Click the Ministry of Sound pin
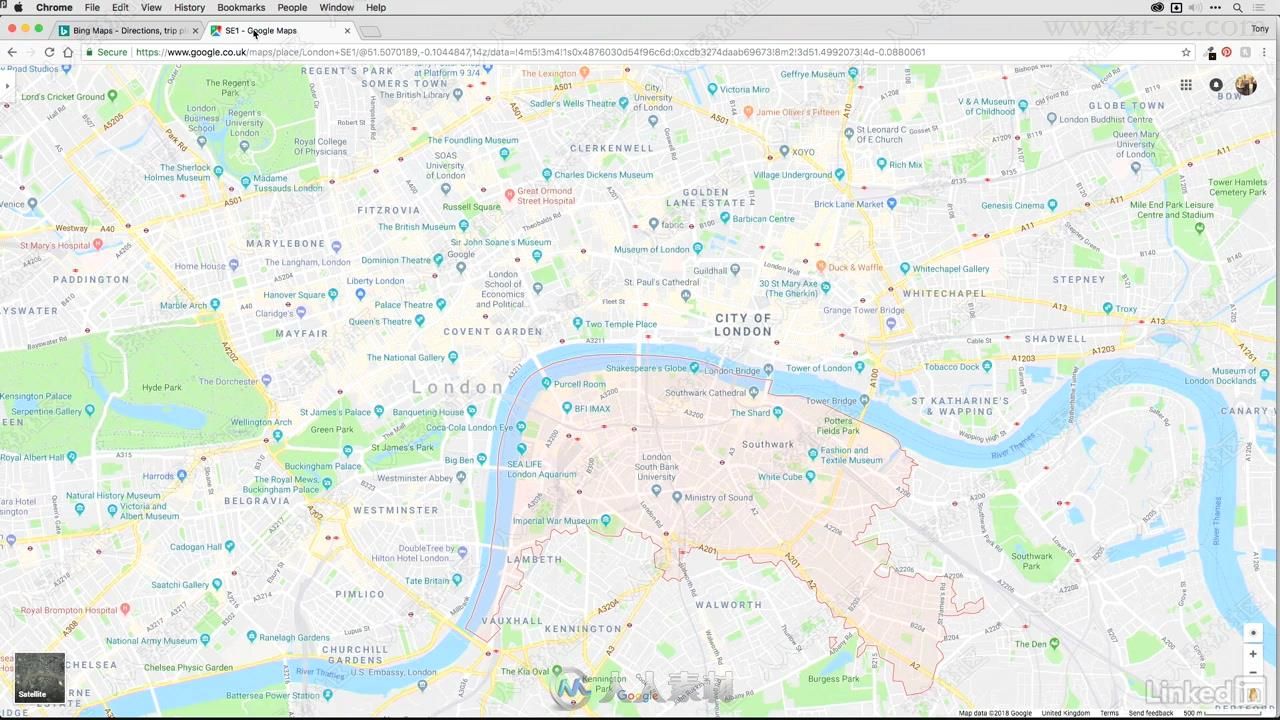1280x720 pixels. pyautogui.click(x=678, y=497)
